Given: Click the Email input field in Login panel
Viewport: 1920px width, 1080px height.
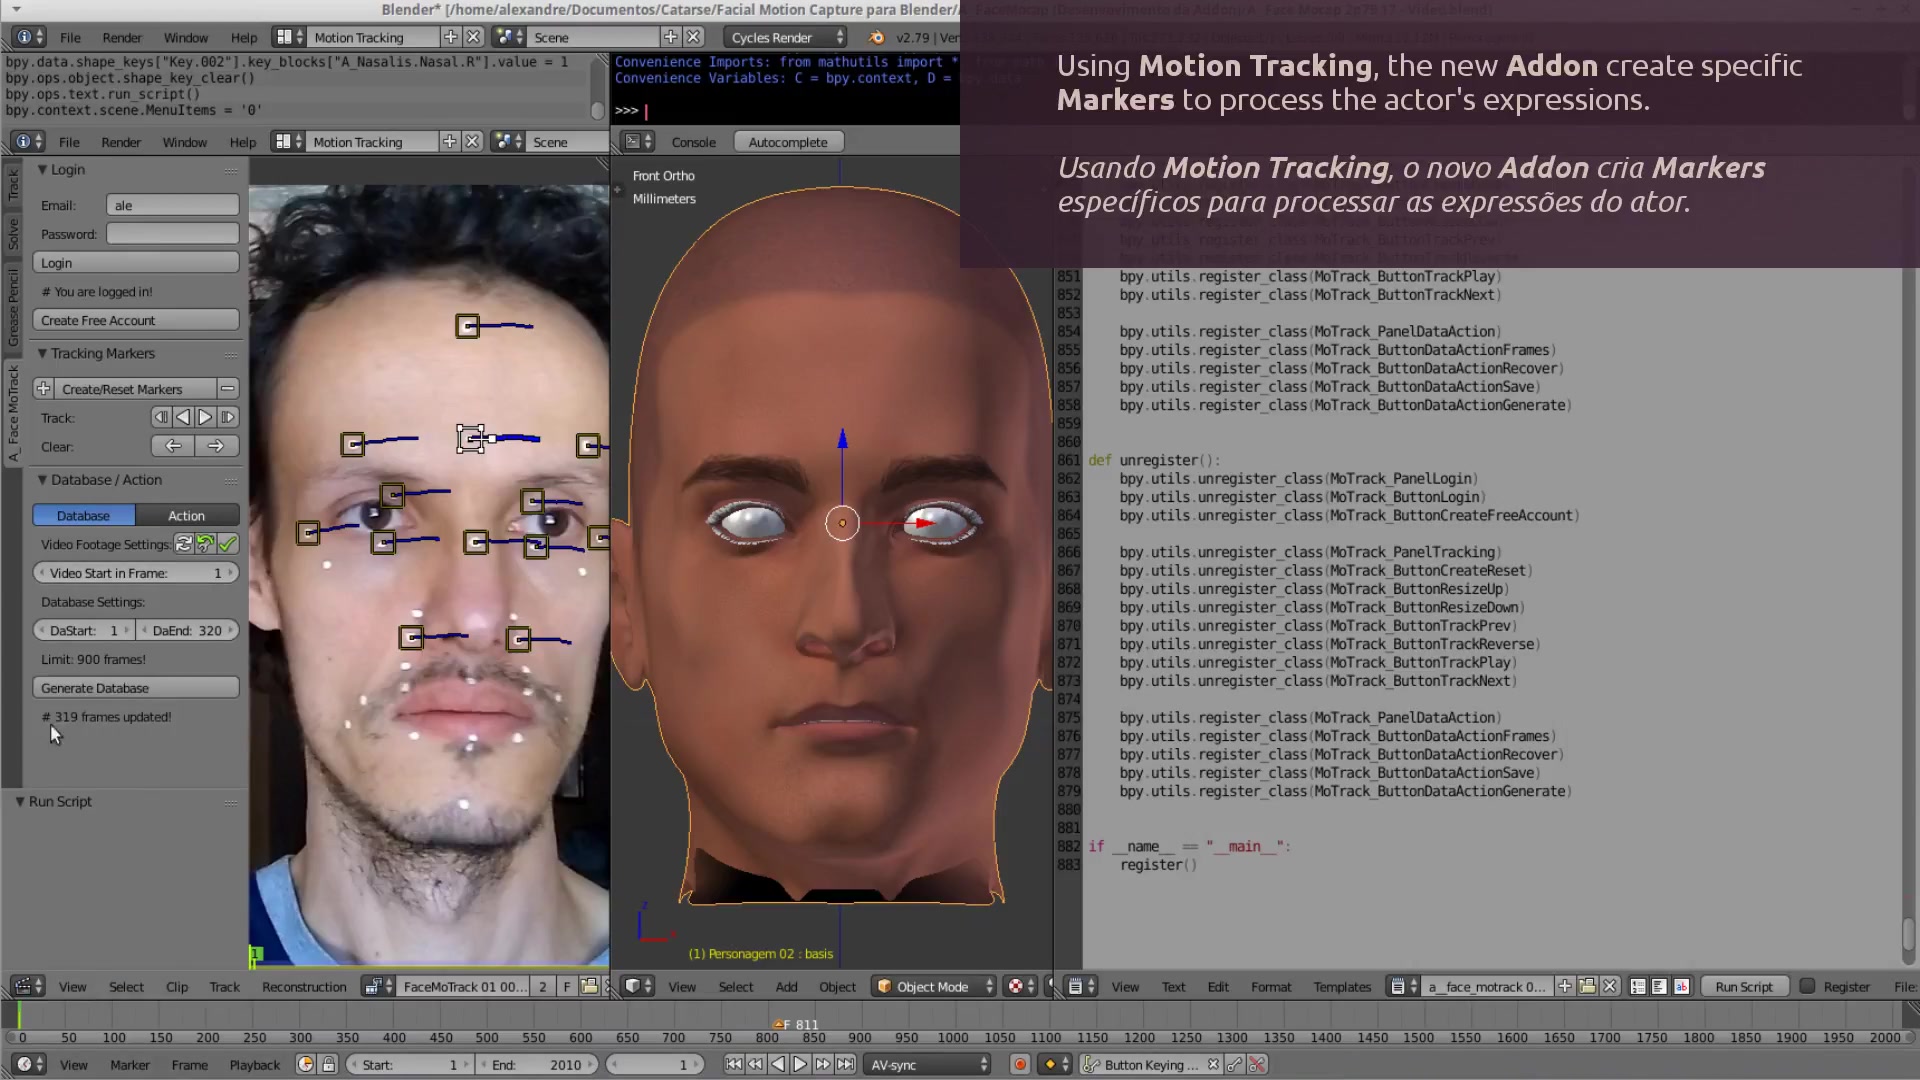Looking at the screenshot, I should 172,204.
